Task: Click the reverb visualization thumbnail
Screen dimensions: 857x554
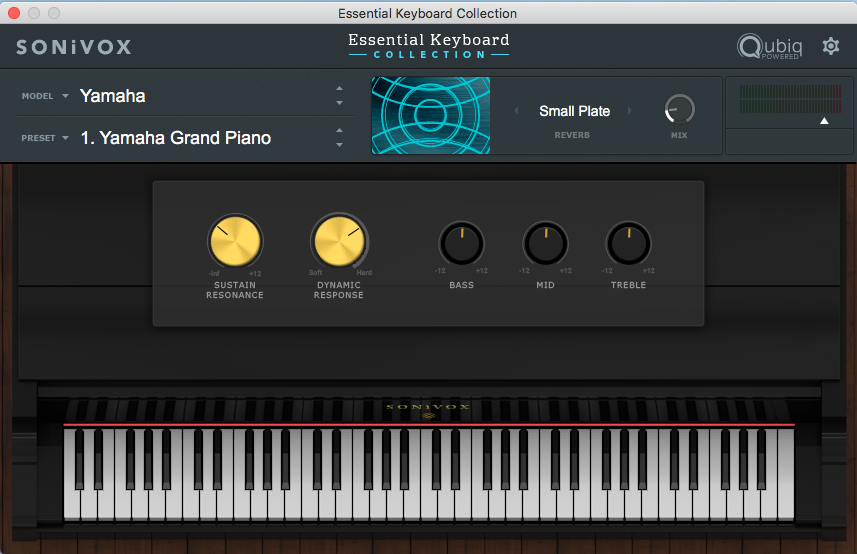Action: [x=431, y=115]
